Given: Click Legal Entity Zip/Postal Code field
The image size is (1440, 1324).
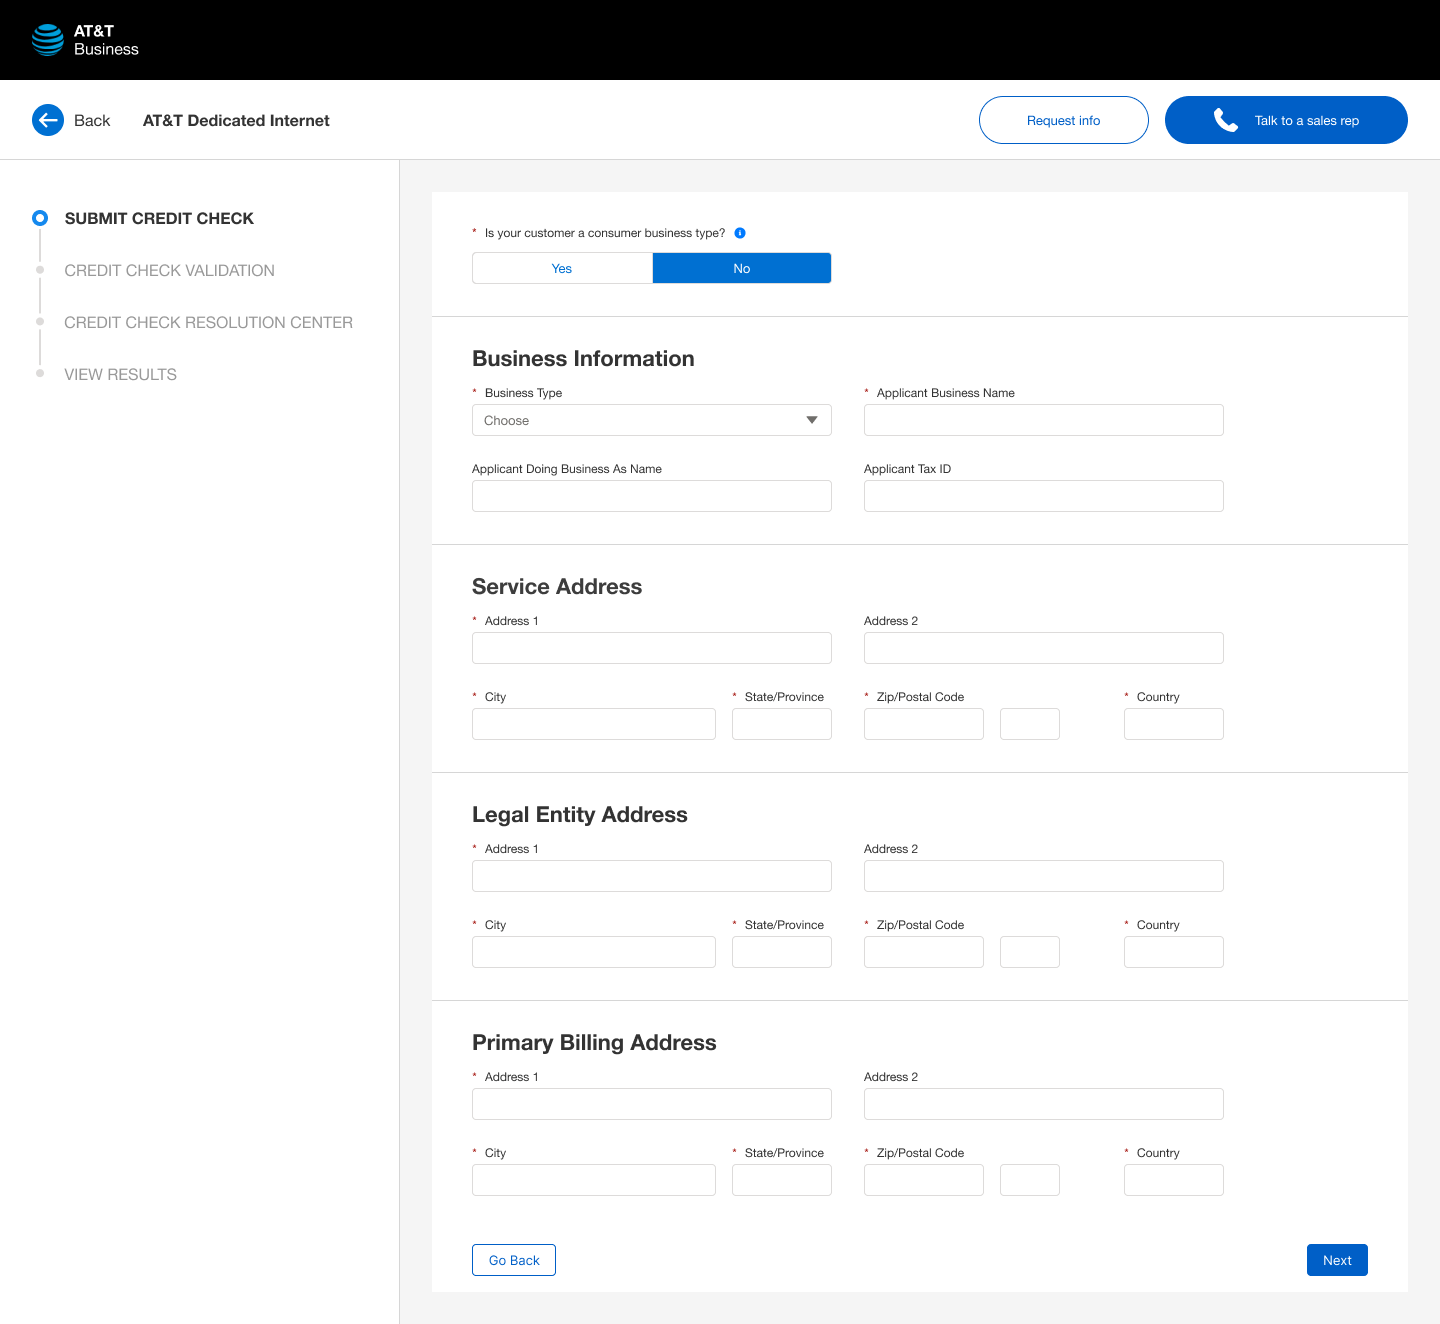Looking at the screenshot, I should (924, 952).
